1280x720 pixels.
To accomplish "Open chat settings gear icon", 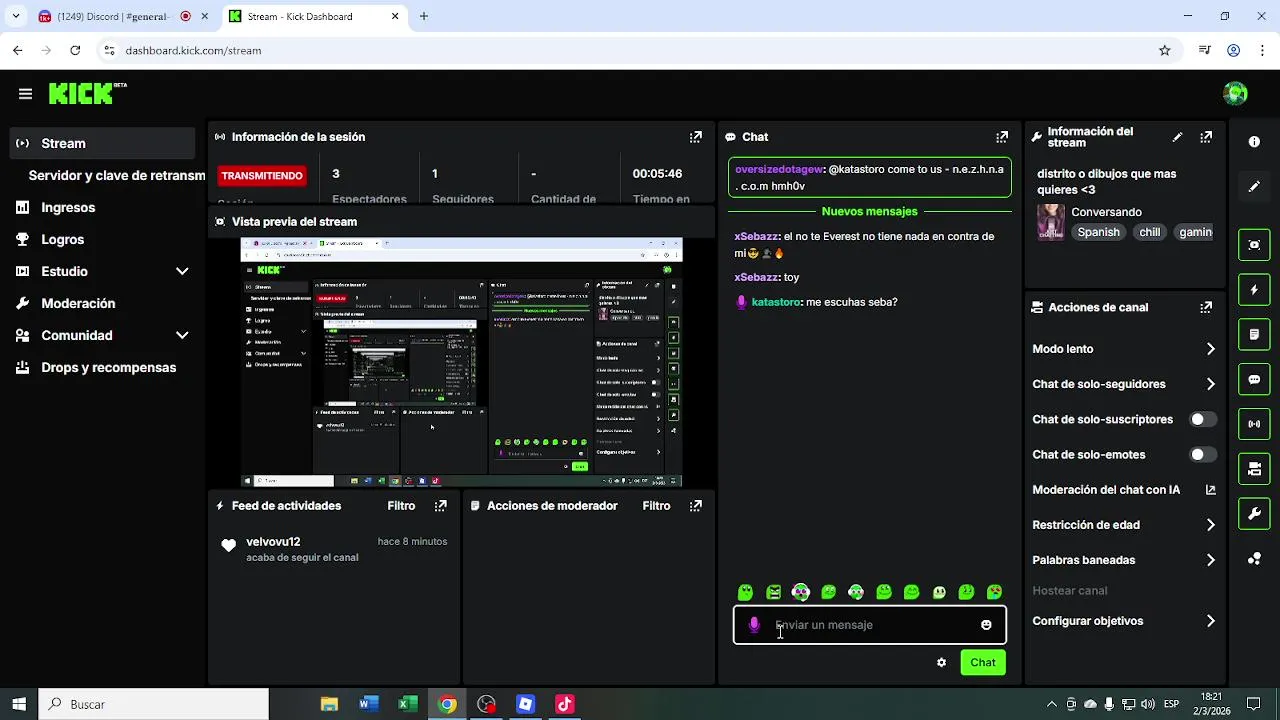I will coord(941,662).
